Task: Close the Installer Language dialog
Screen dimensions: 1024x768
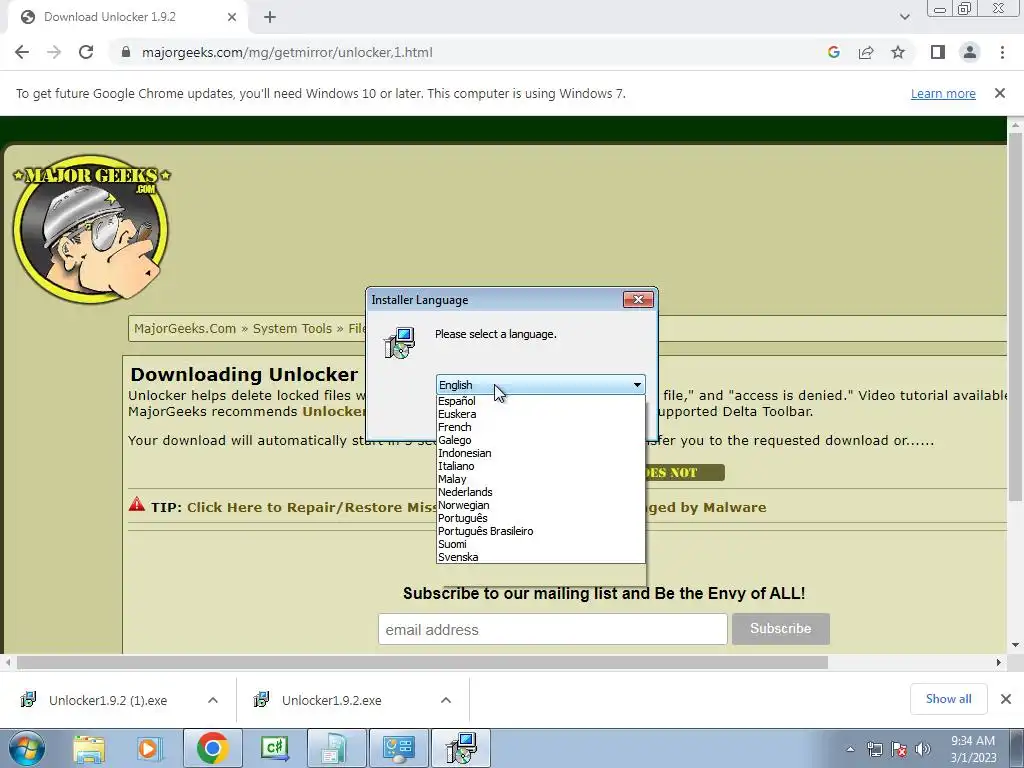Action: coord(638,299)
